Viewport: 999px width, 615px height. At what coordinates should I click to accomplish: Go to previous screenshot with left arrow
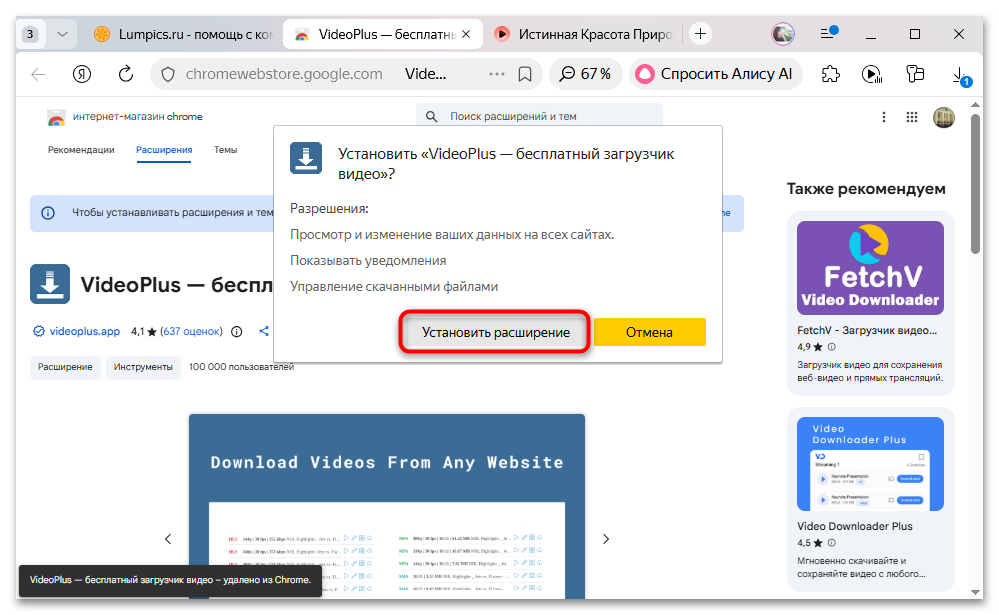tap(168, 539)
